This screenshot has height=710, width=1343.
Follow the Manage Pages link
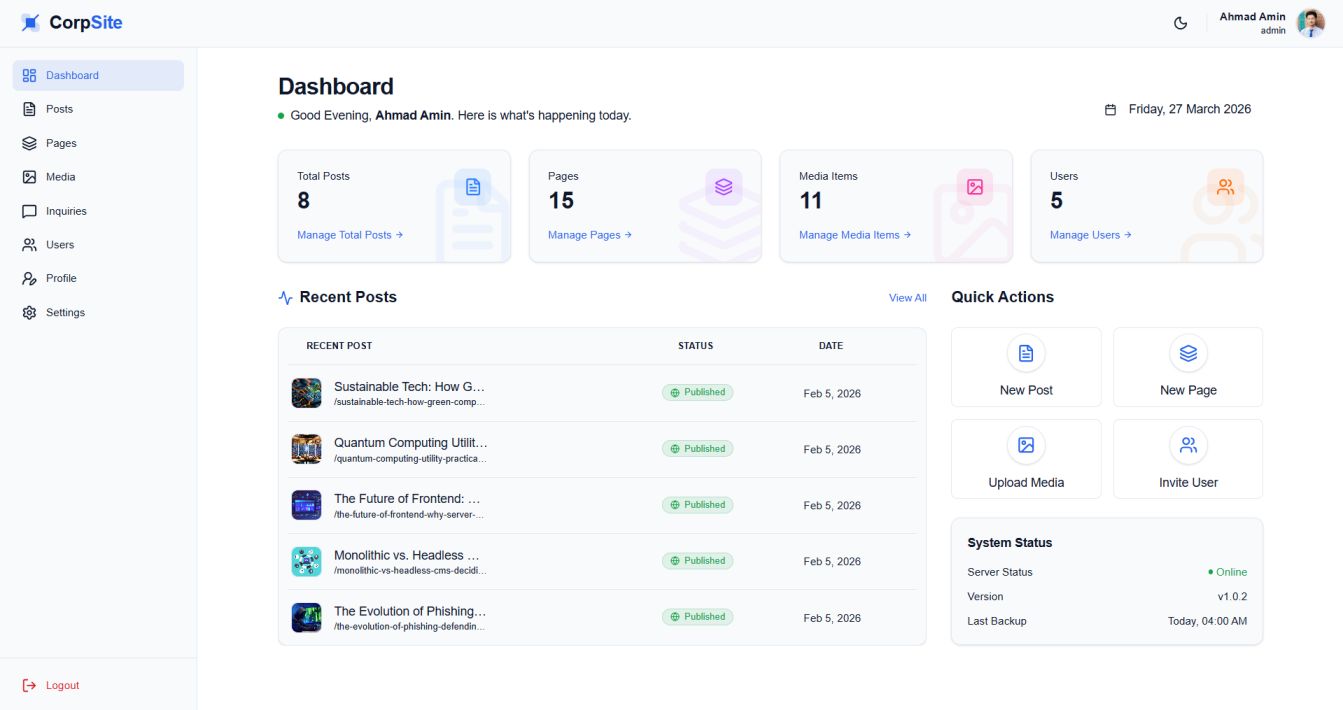pyautogui.click(x=588, y=235)
